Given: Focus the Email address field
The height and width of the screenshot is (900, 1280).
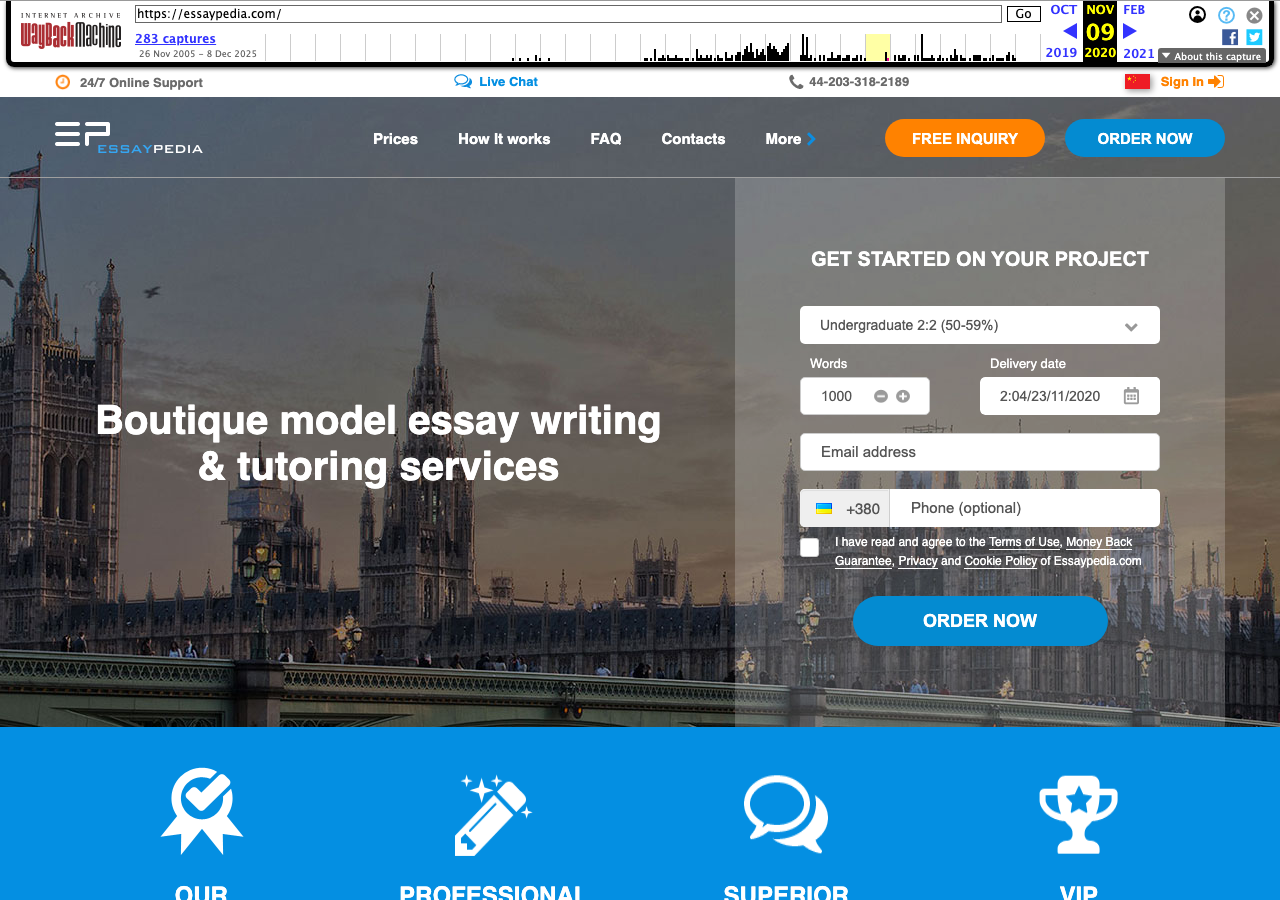Looking at the screenshot, I should pyautogui.click(x=980, y=452).
